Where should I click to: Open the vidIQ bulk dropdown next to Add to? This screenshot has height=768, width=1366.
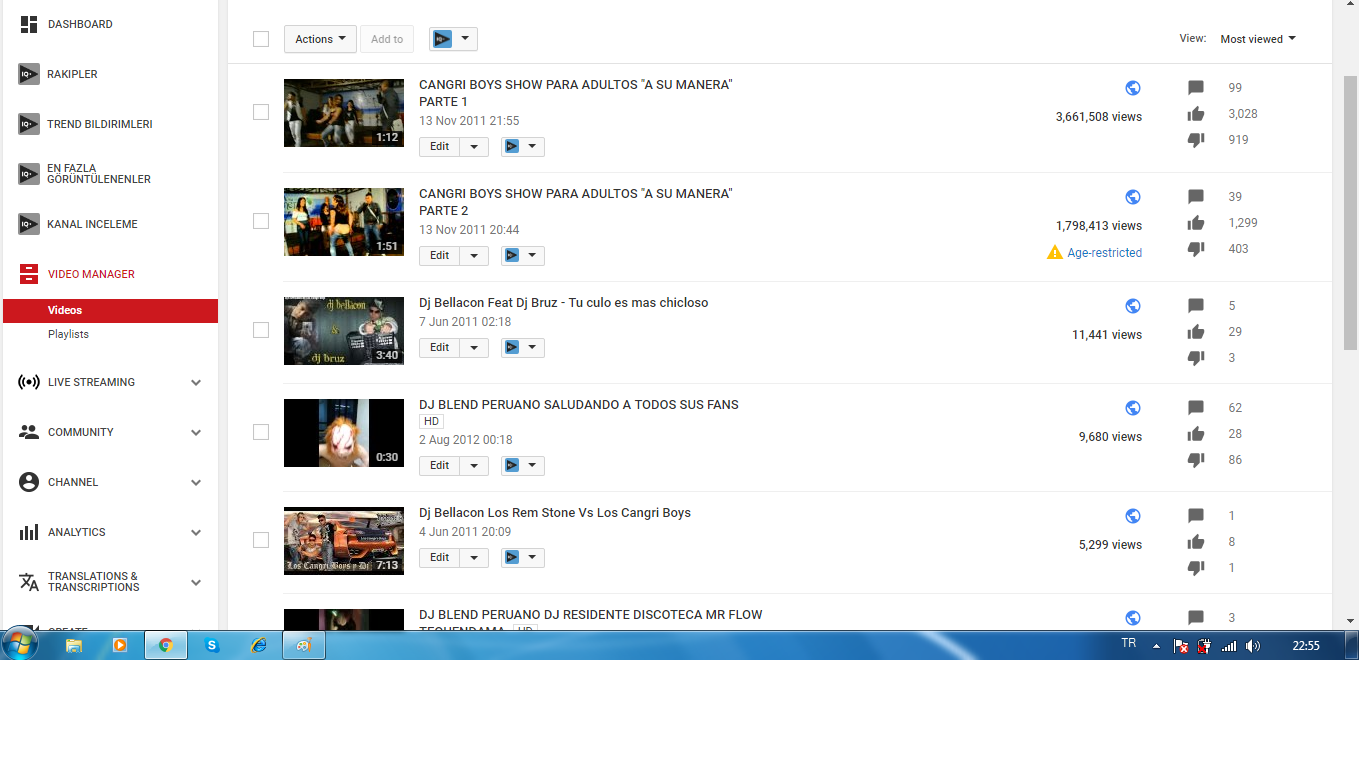click(453, 39)
